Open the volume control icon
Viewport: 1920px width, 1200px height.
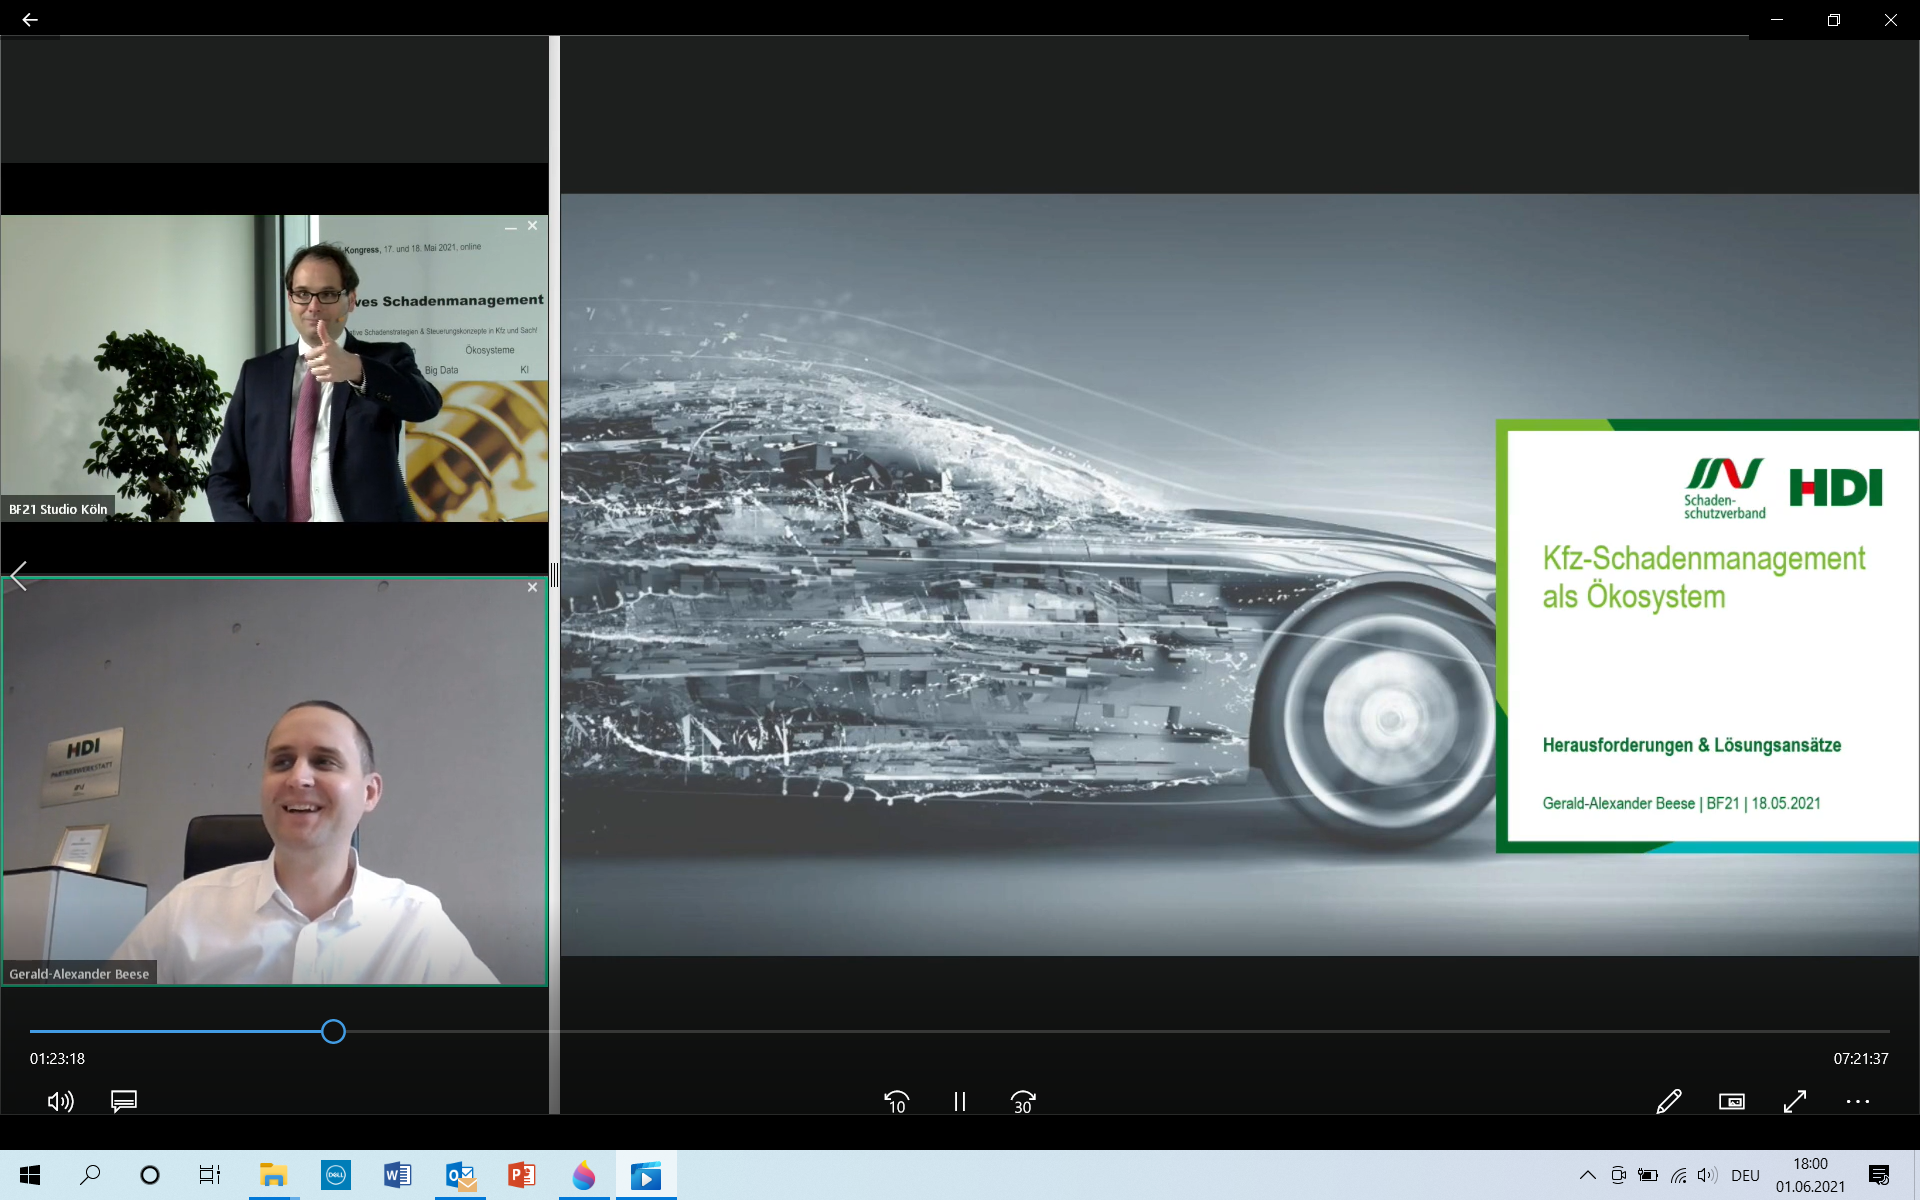(60, 1101)
